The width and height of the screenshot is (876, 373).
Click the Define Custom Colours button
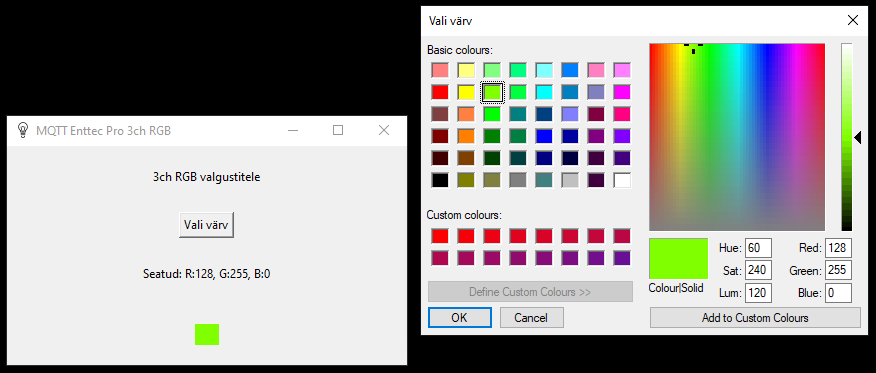tap(530, 291)
